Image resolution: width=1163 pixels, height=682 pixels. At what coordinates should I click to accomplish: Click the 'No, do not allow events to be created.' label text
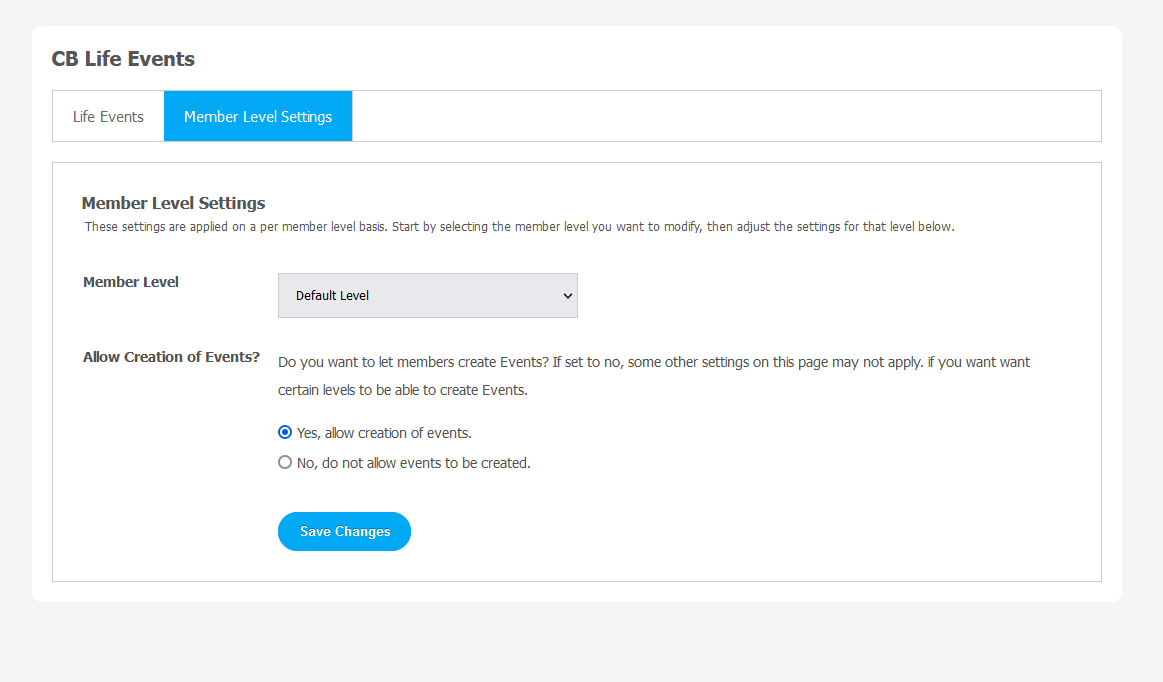(x=413, y=463)
